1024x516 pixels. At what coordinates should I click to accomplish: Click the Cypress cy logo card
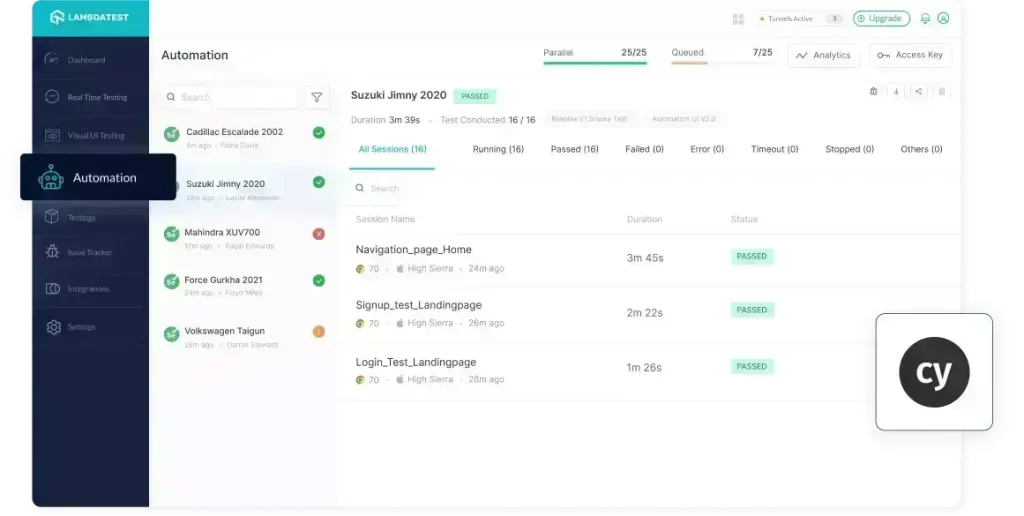coord(934,372)
